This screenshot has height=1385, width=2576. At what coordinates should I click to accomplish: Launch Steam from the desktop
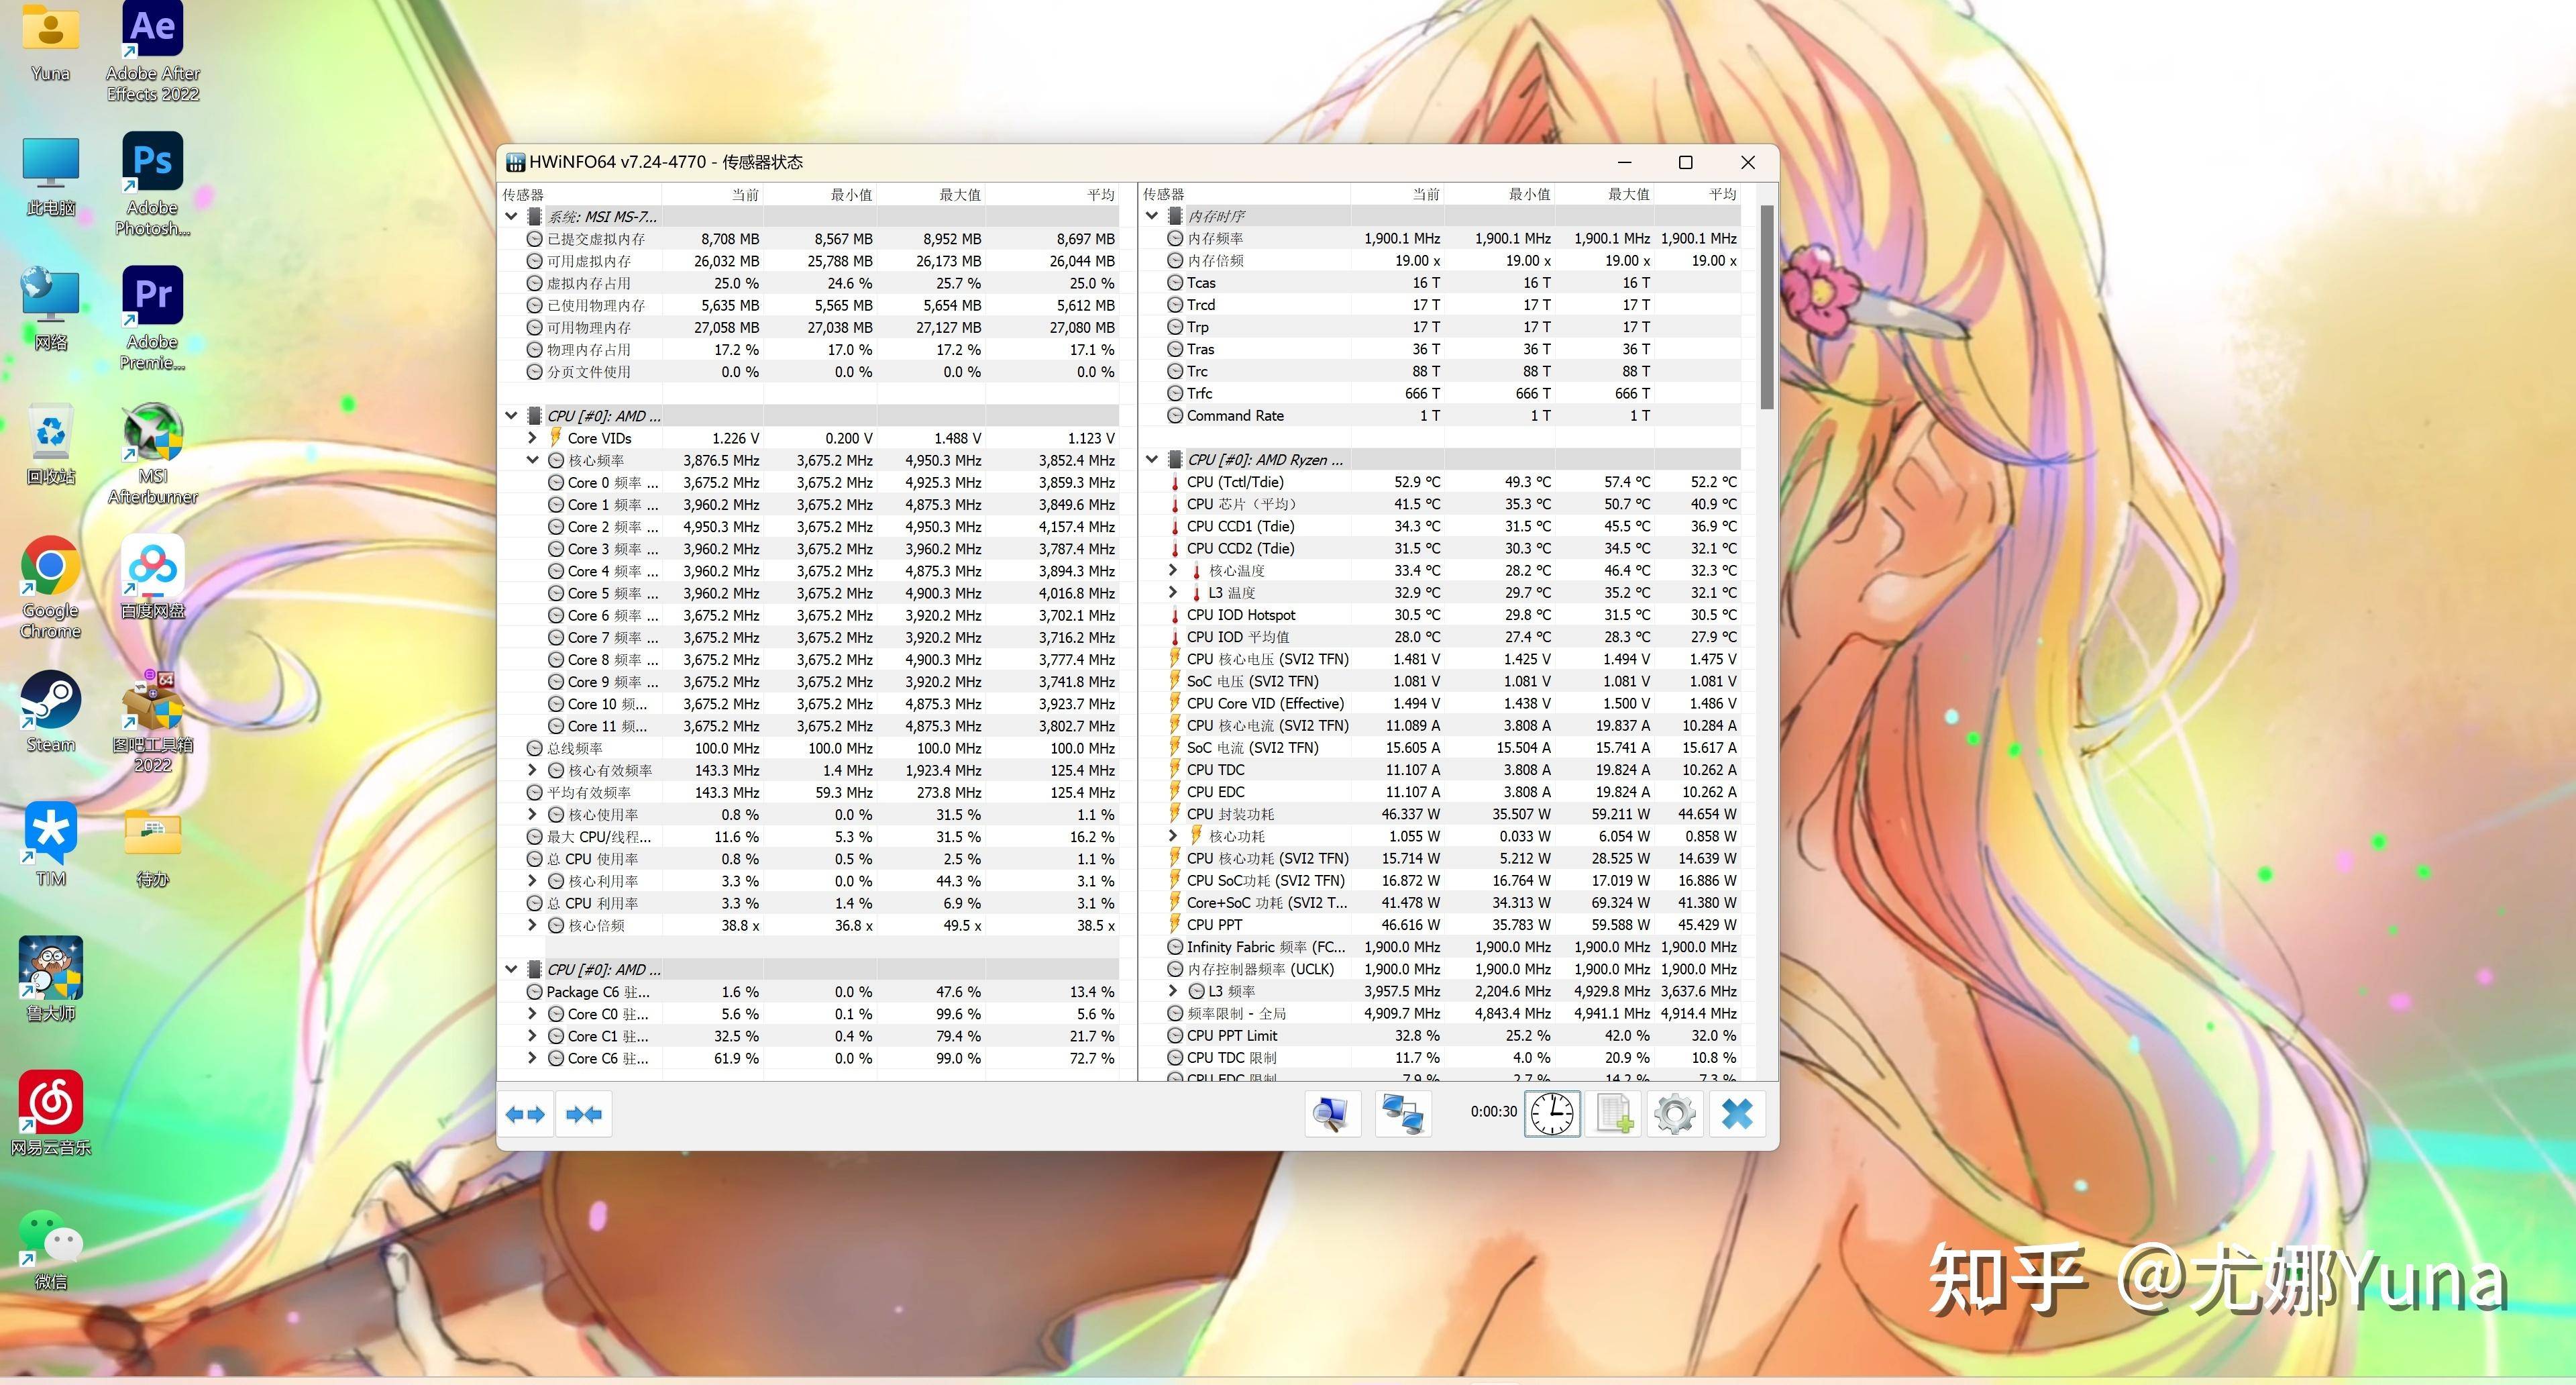[x=51, y=711]
